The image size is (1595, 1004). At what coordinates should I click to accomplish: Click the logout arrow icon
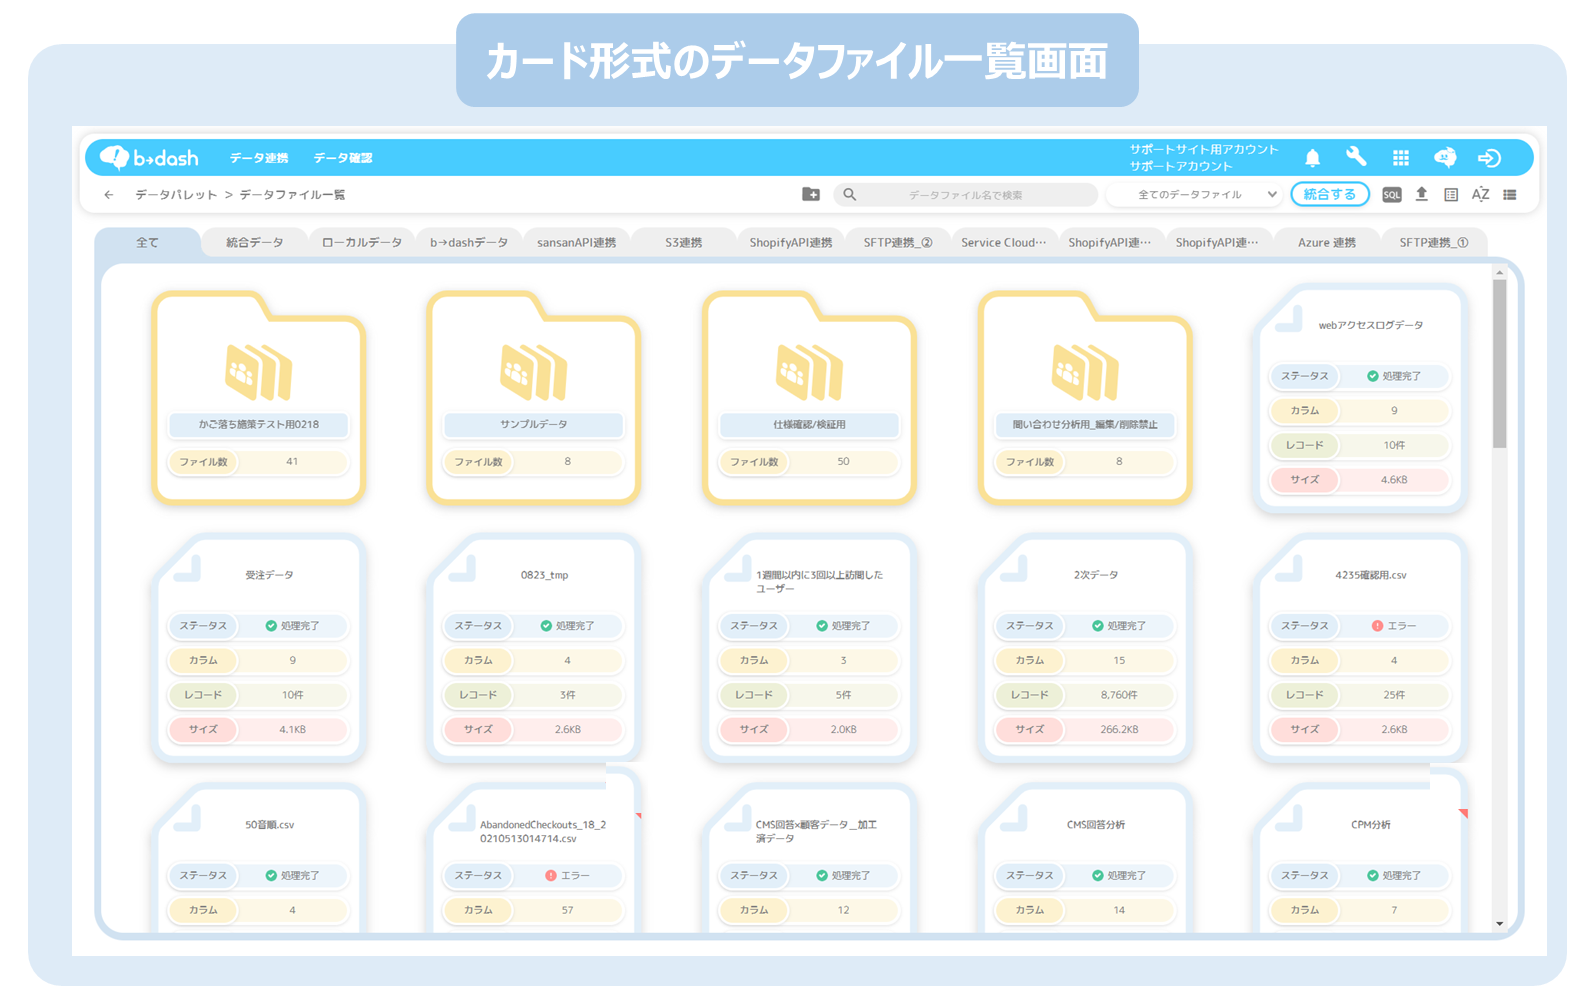pyautogui.click(x=1489, y=158)
